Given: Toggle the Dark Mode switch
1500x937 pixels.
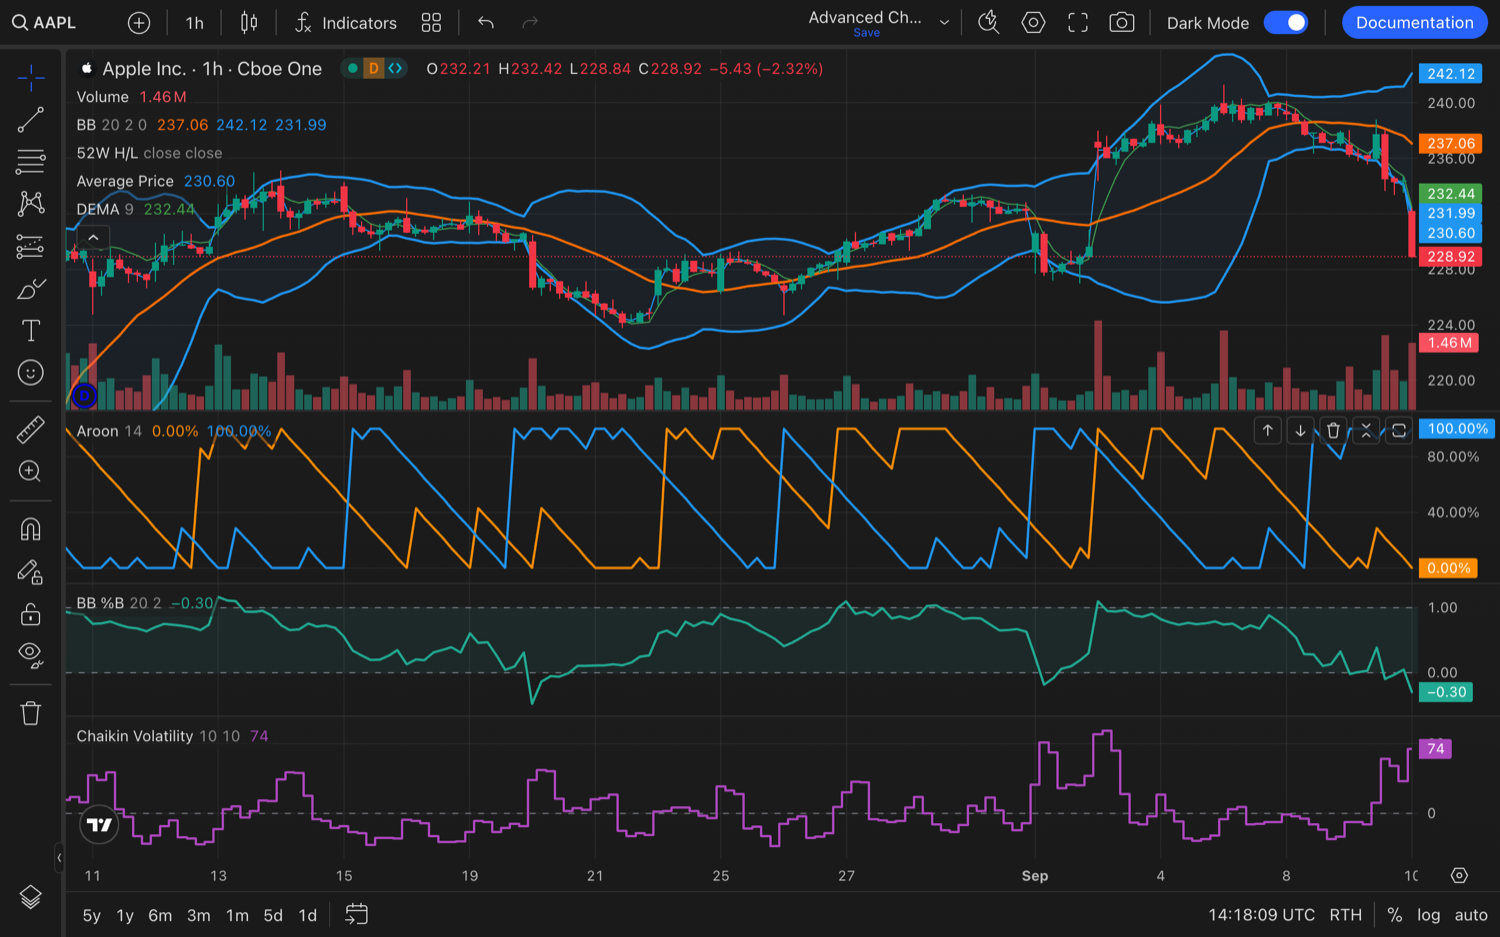Looking at the screenshot, I should pyautogui.click(x=1286, y=22).
